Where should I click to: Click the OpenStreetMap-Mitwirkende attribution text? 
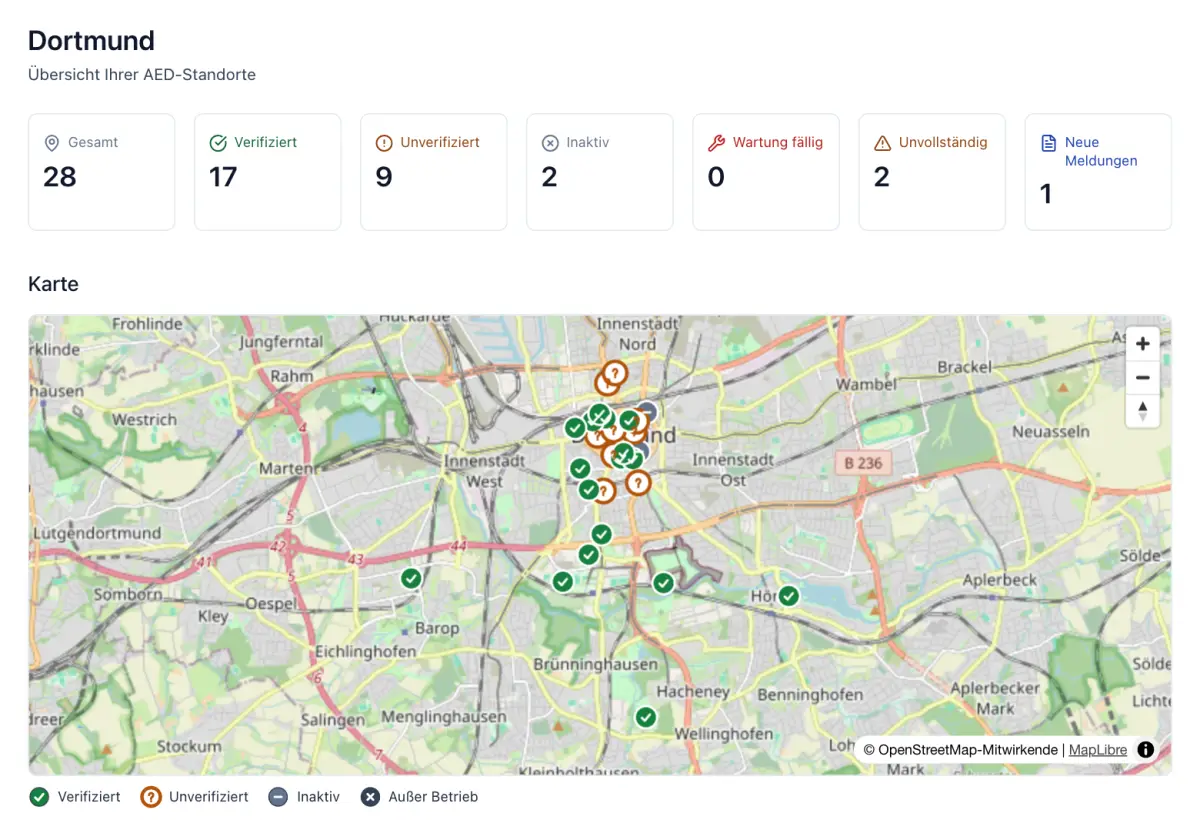pyautogui.click(x=961, y=750)
